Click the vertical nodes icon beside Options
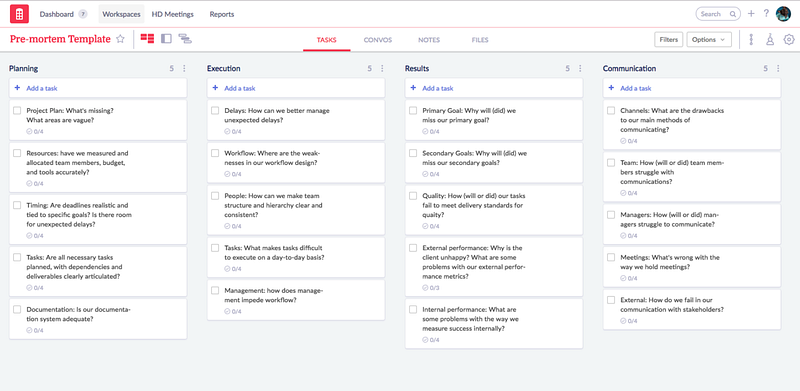This screenshot has width=800, height=391. [751, 39]
